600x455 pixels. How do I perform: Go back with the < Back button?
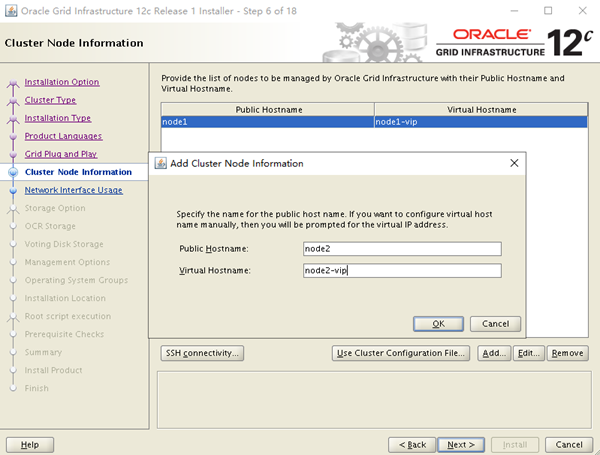(x=412, y=445)
